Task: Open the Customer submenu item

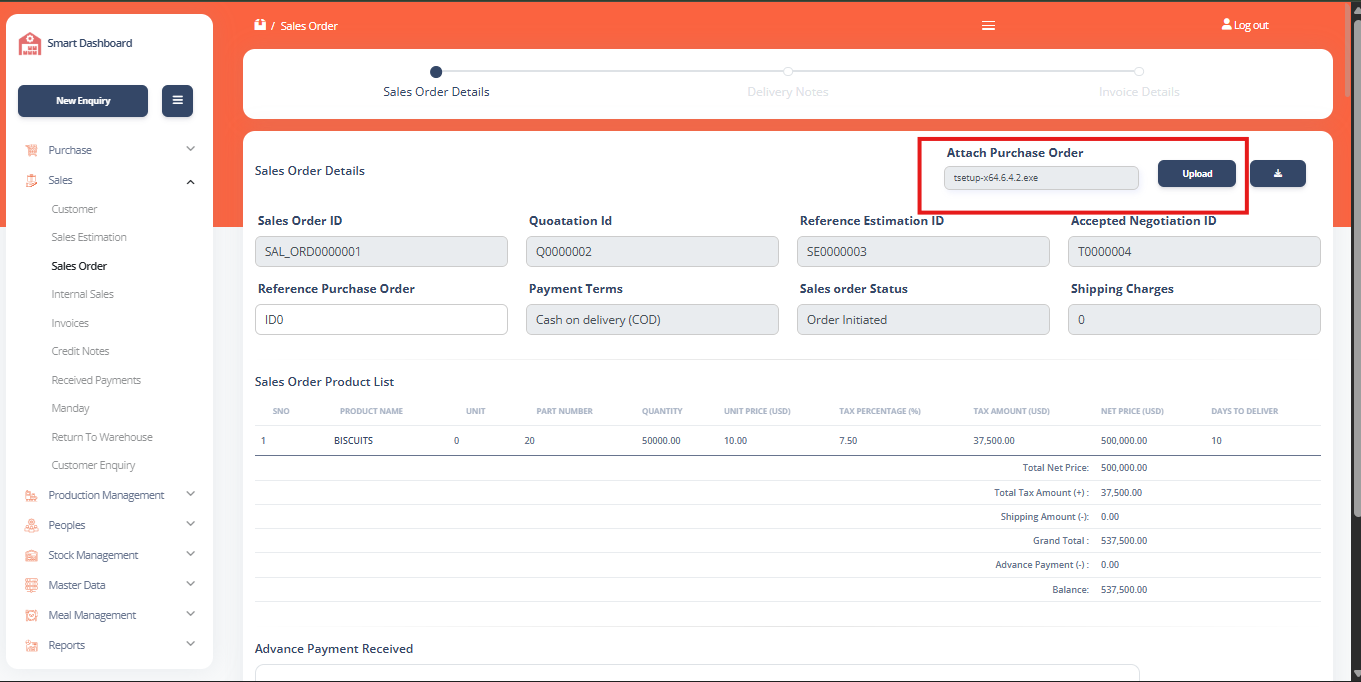Action: coord(75,209)
